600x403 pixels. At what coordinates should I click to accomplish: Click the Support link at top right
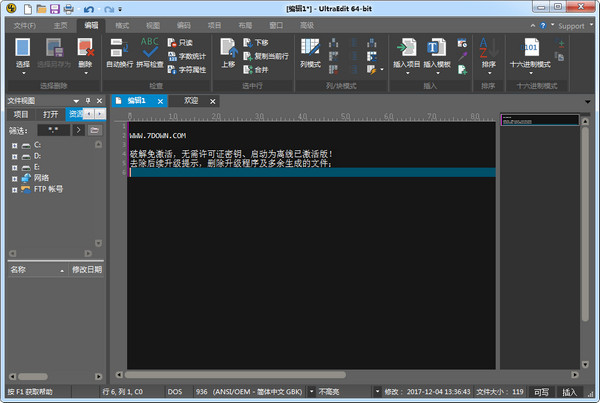570,25
